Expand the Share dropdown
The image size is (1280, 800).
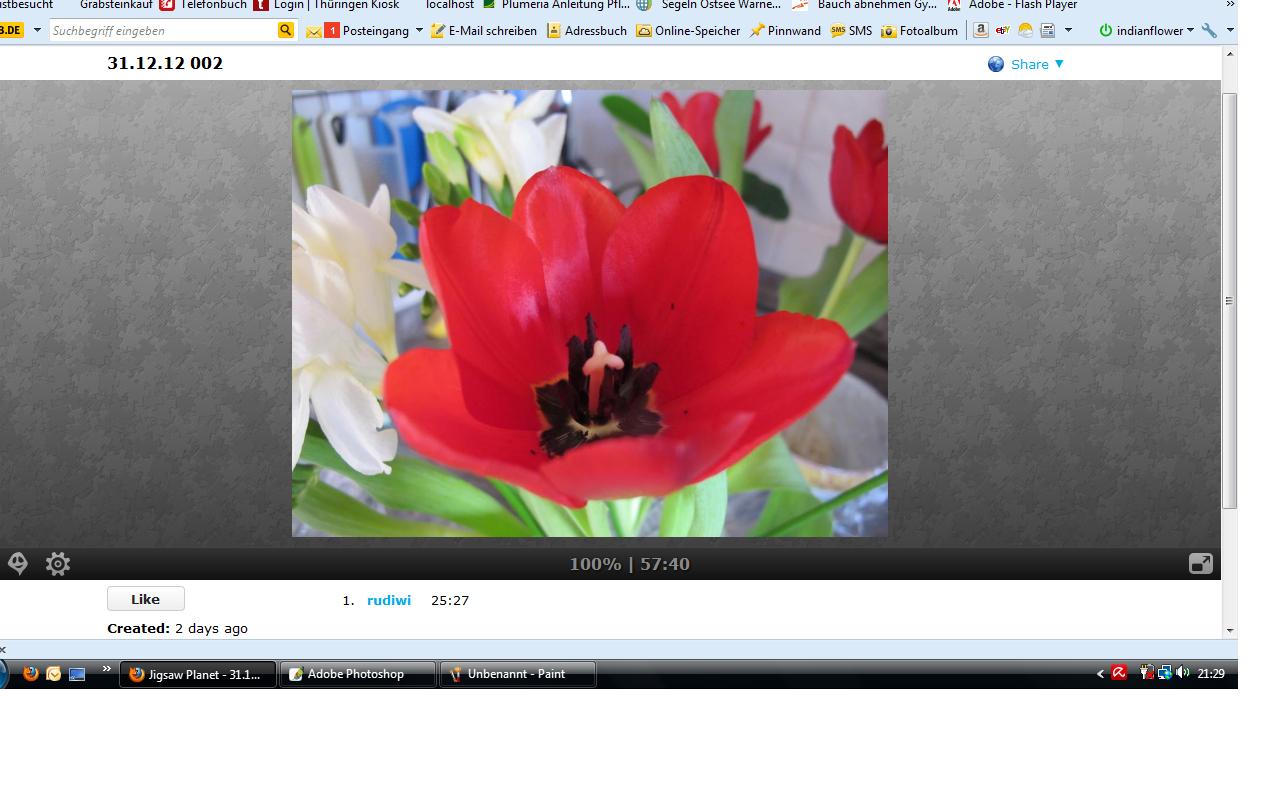(1037, 64)
